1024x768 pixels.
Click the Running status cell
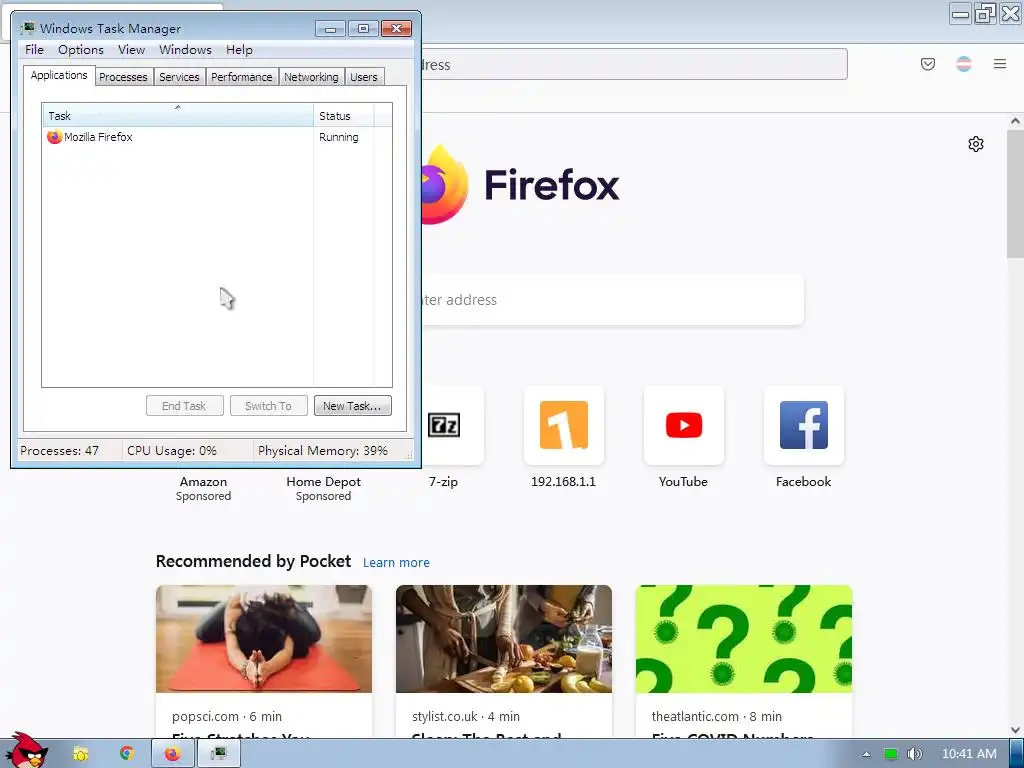pyautogui.click(x=338, y=137)
